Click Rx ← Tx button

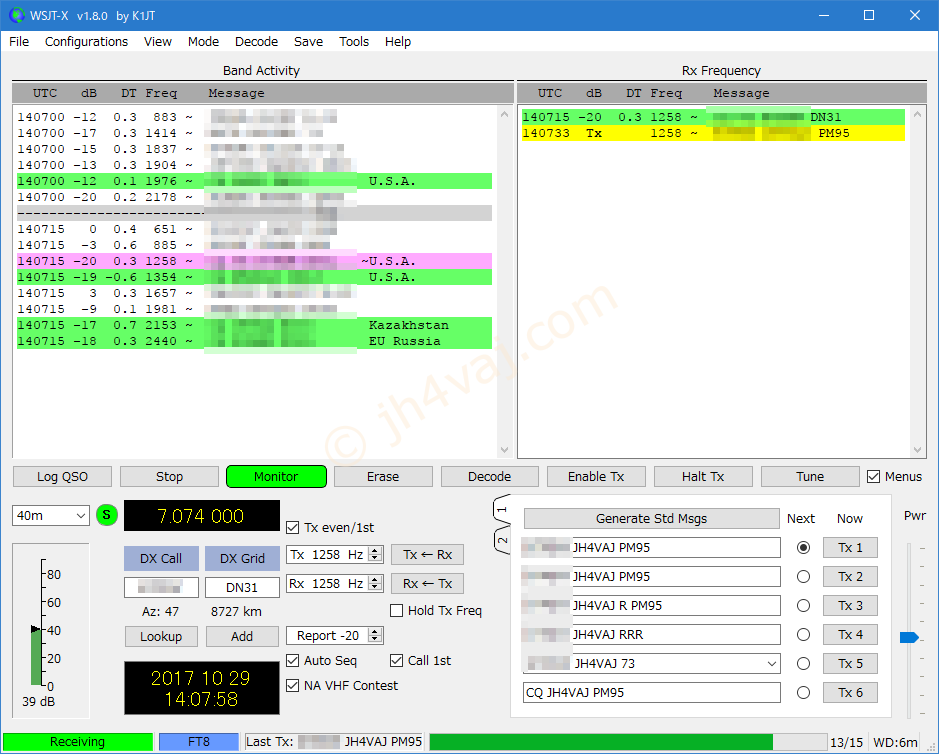[x=428, y=583]
